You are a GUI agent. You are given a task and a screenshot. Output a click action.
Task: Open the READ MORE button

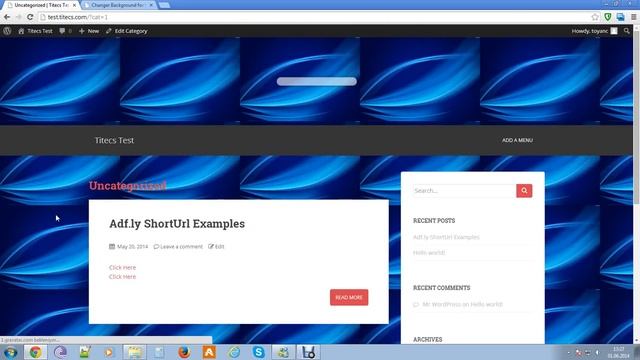[349, 297]
